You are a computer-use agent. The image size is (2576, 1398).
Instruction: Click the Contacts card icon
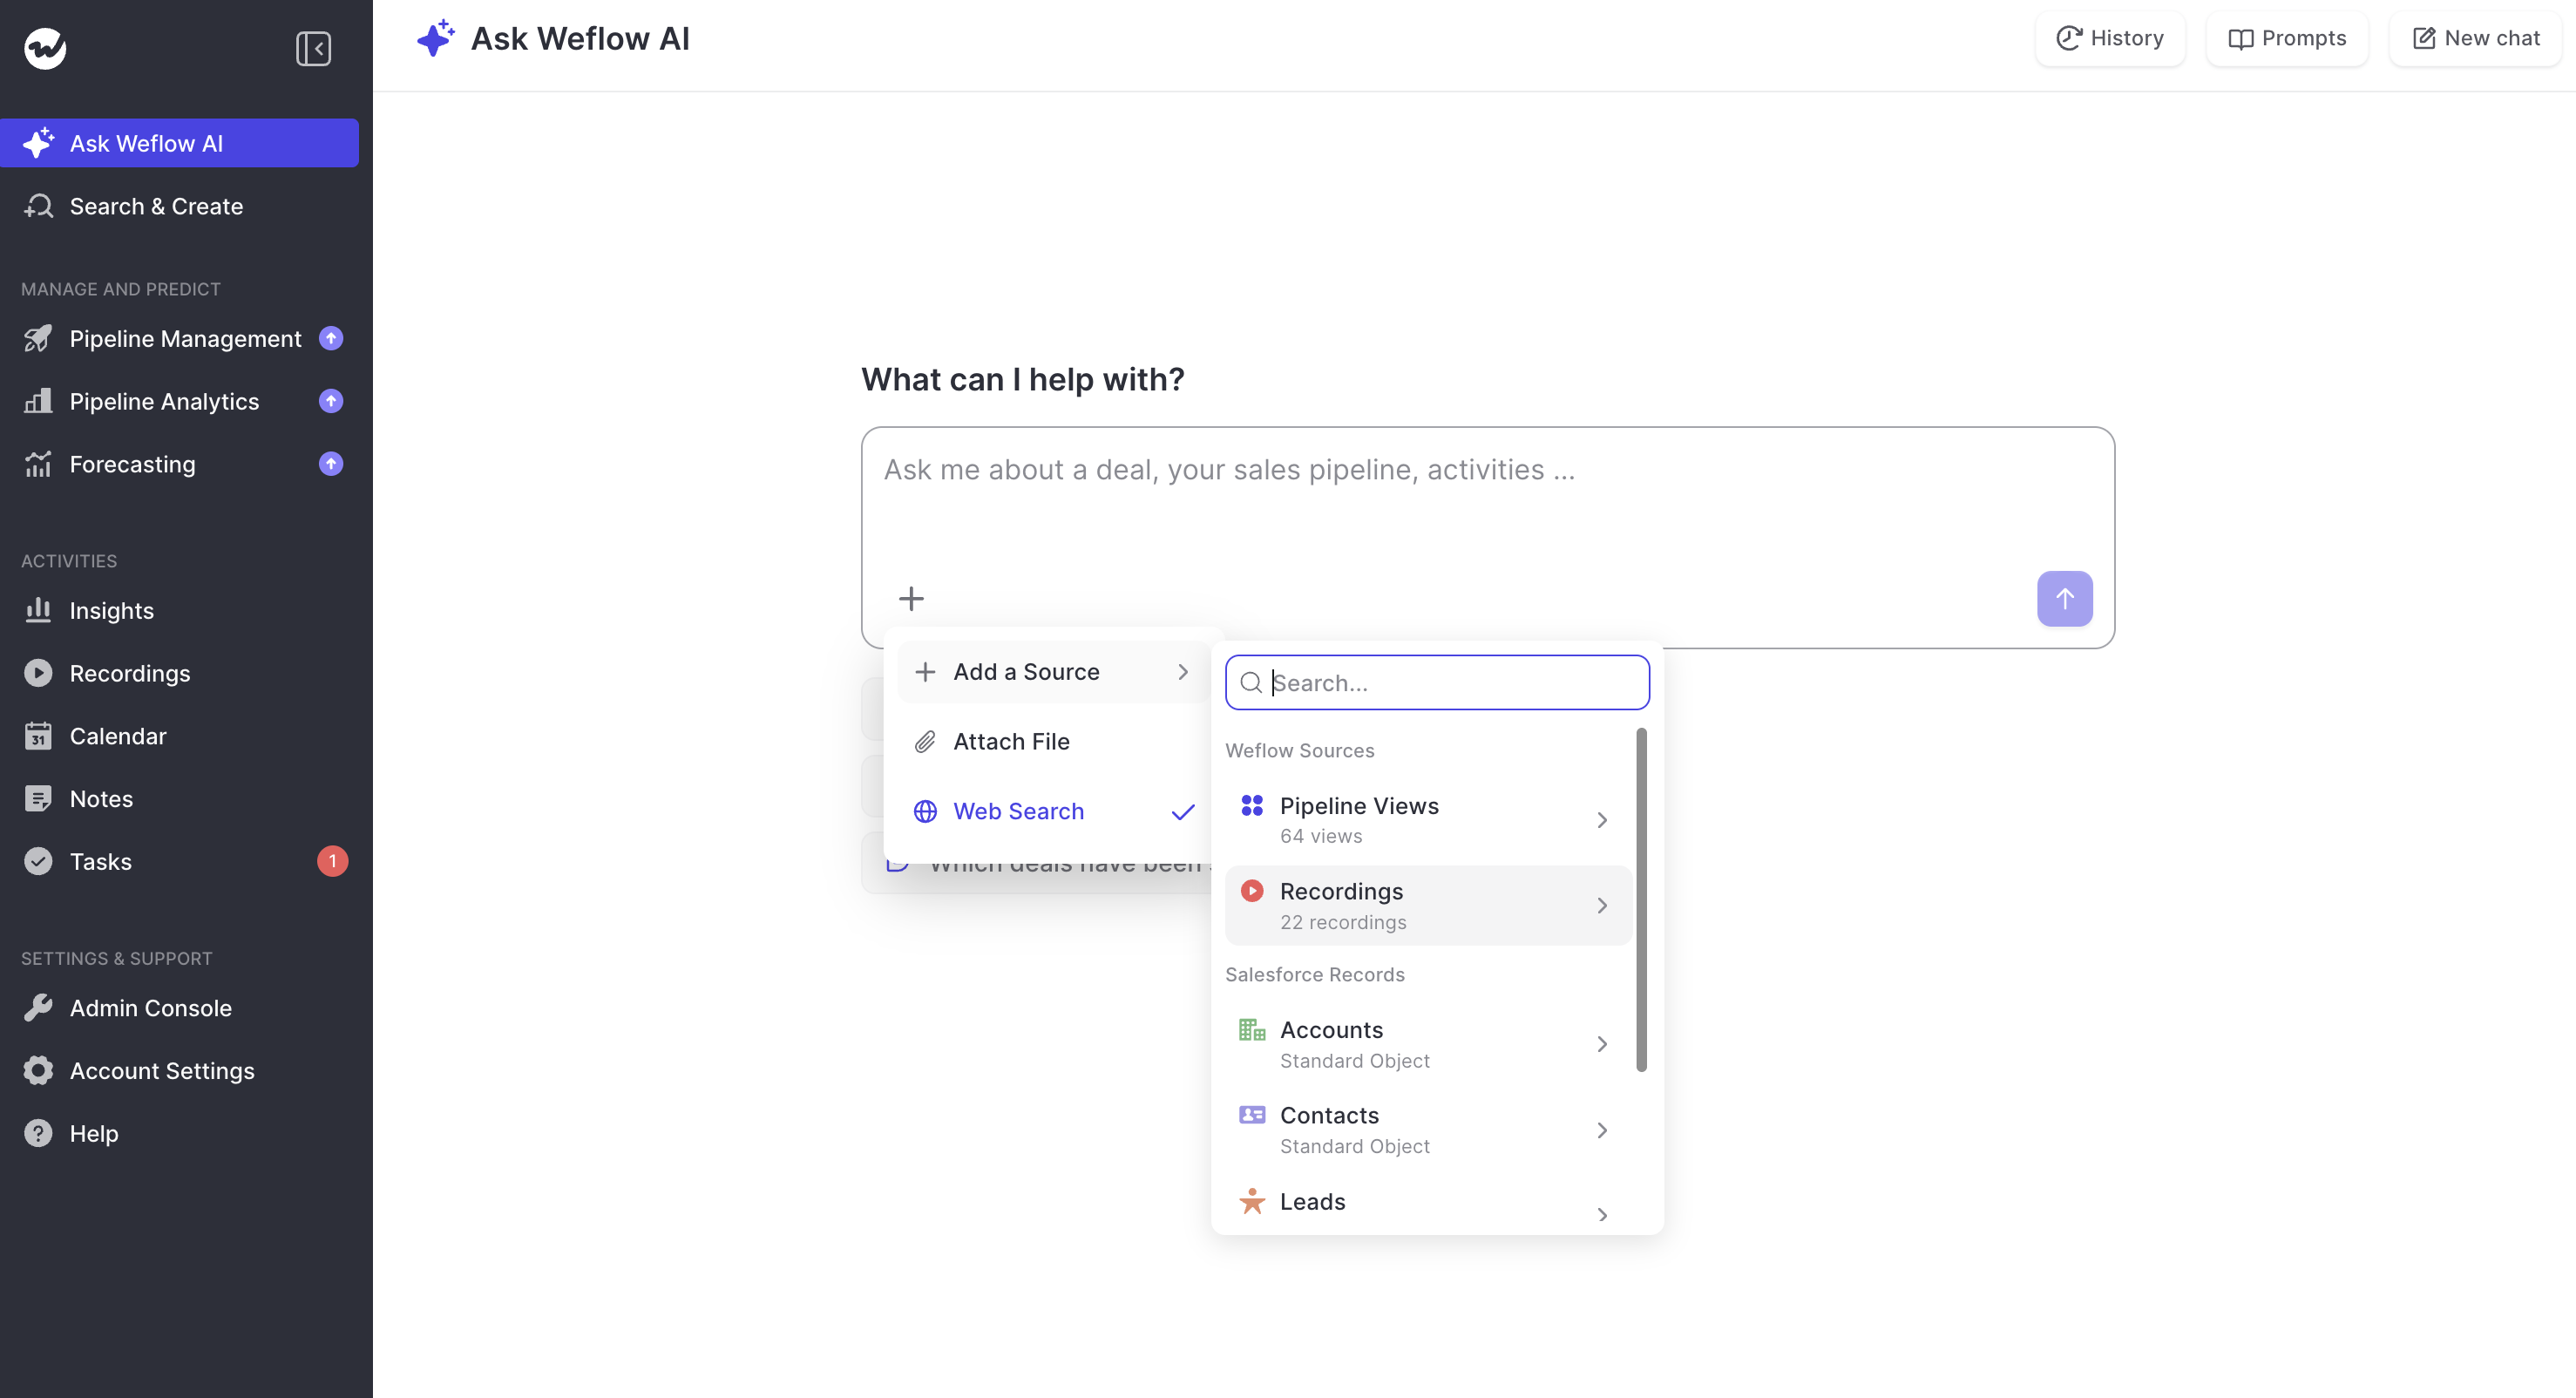[x=1252, y=1114]
